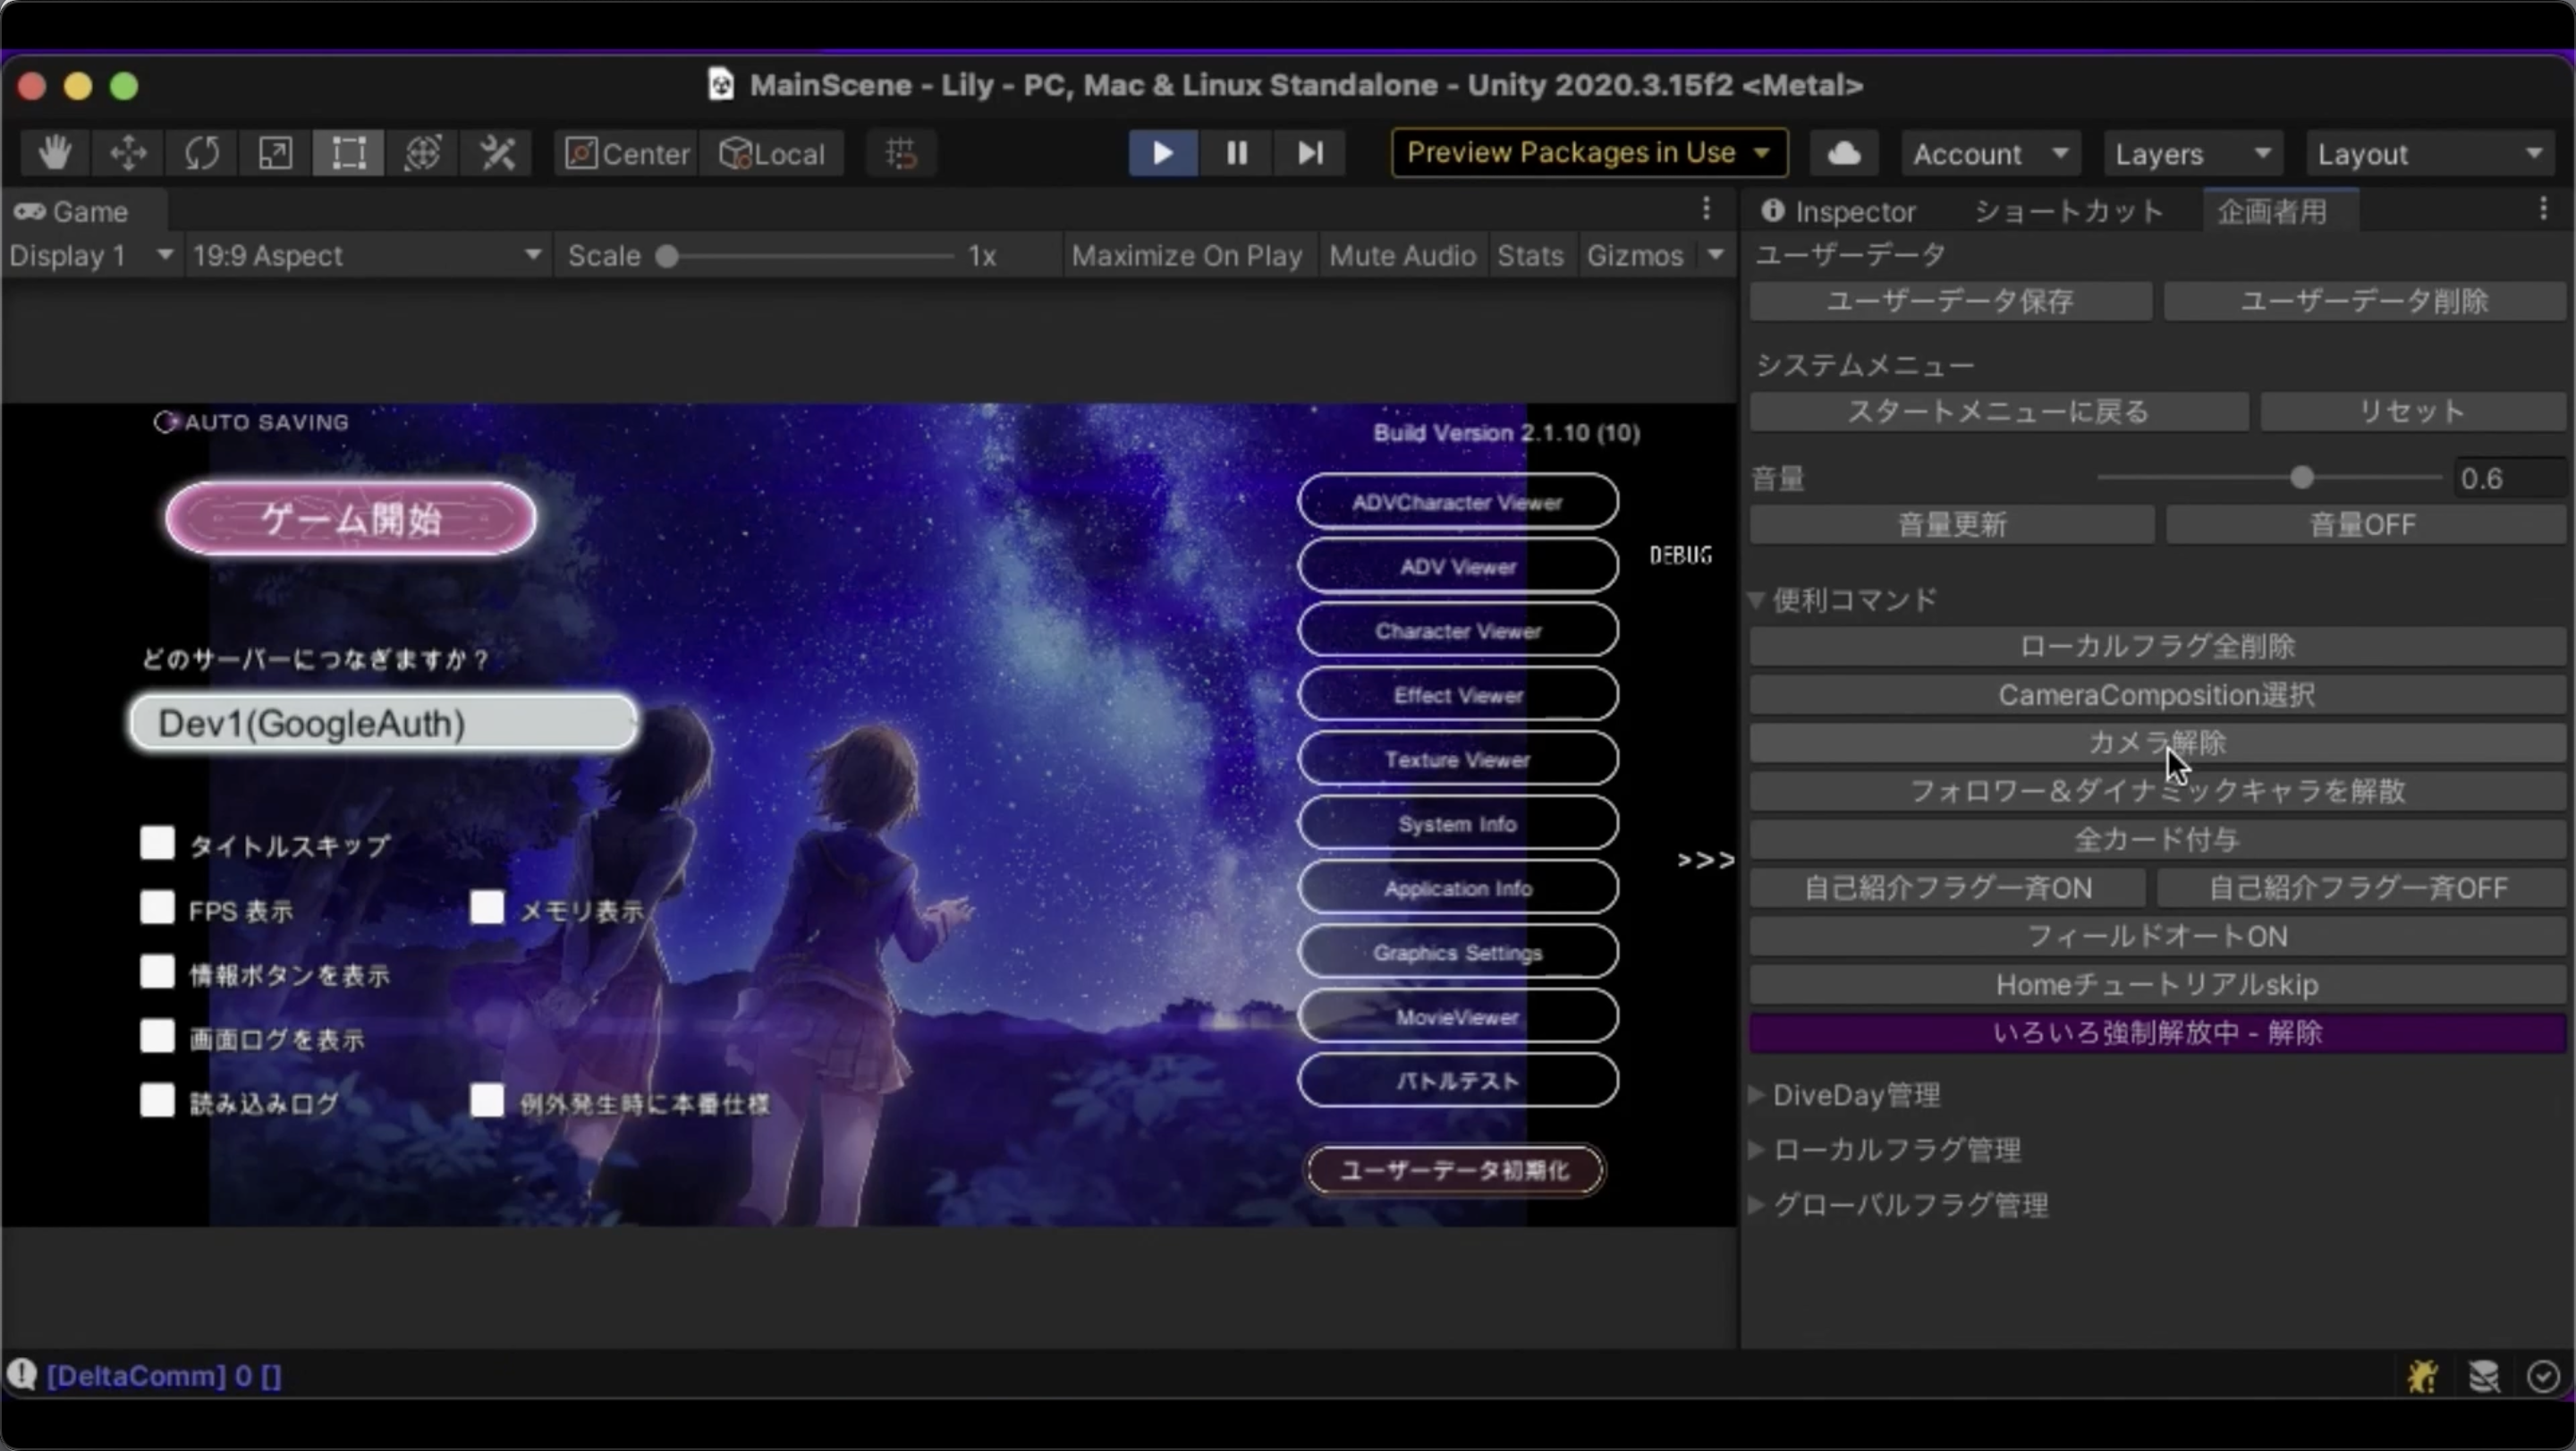Check the メモリ表示 checkbox
Viewport: 2576px width, 1451px height.
click(487, 908)
